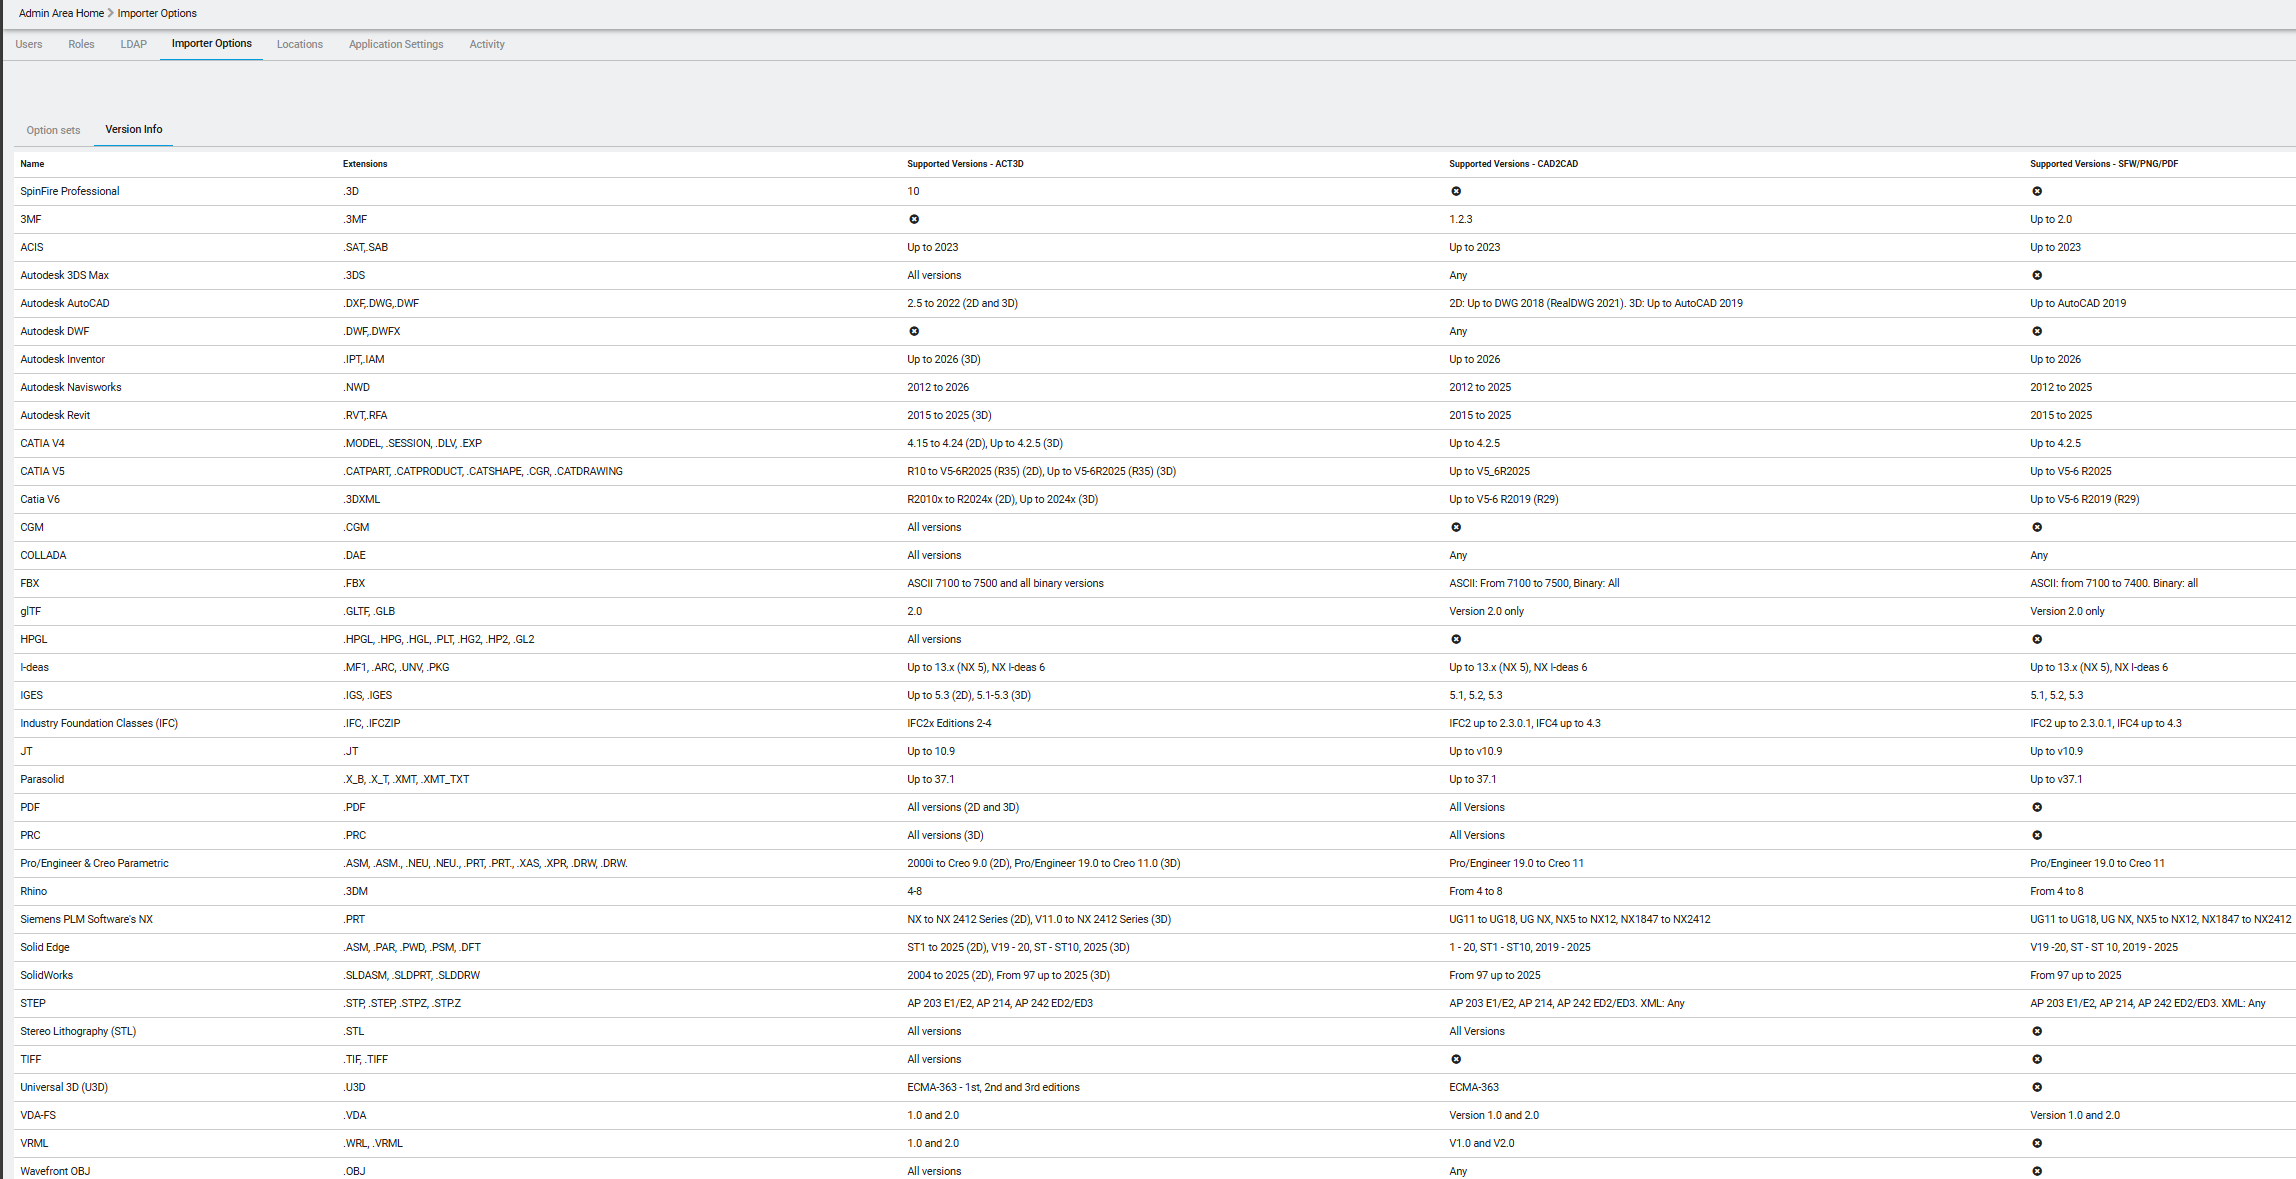Switch to the Roles tab
Image resolution: width=2296 pixels, height=1179 pixels.
click(x=81, y=44)
